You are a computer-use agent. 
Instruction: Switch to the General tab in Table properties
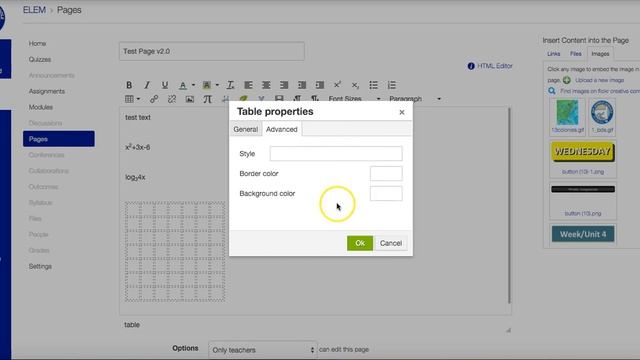click(x=246, y=129)
